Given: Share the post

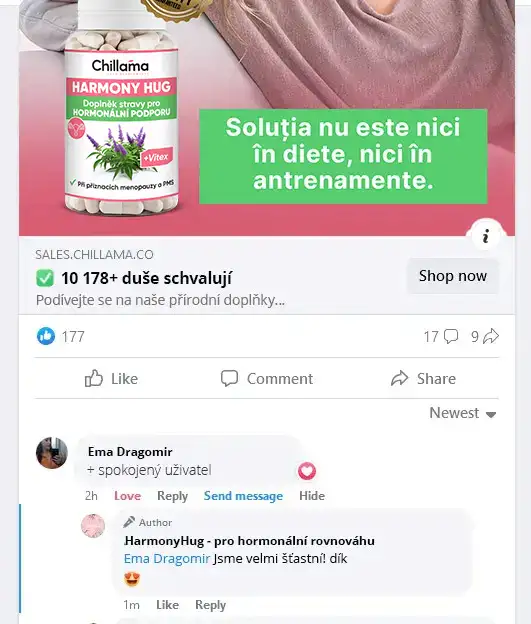Looking at the screenshot, I should [x=423, y=378].
